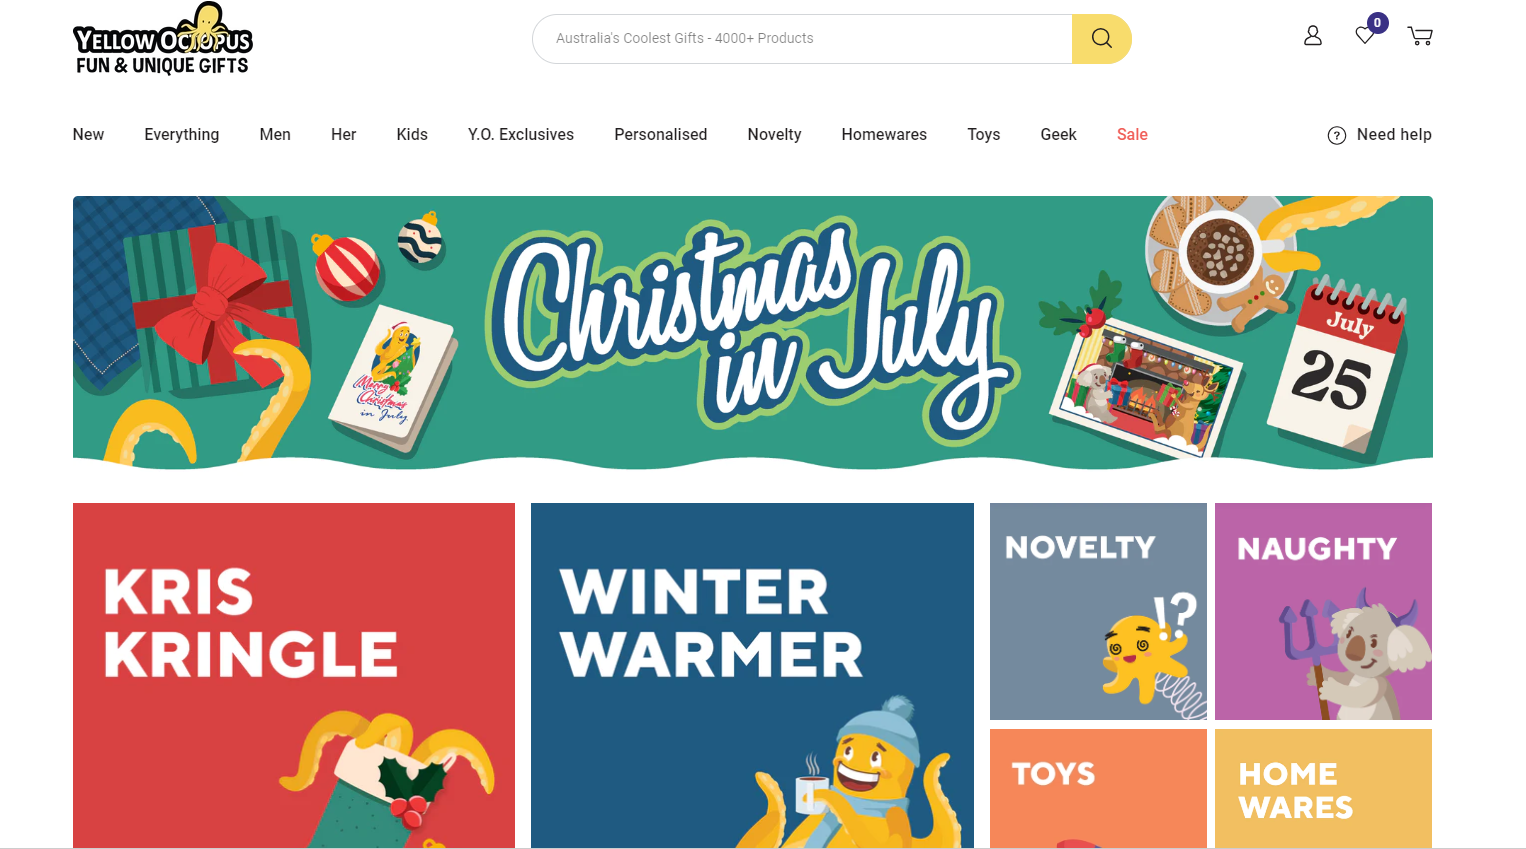Open the Kris Kringle tile
Viewport: 1526px width, 849px height.
pyautogui.click(x=294, y=675)
